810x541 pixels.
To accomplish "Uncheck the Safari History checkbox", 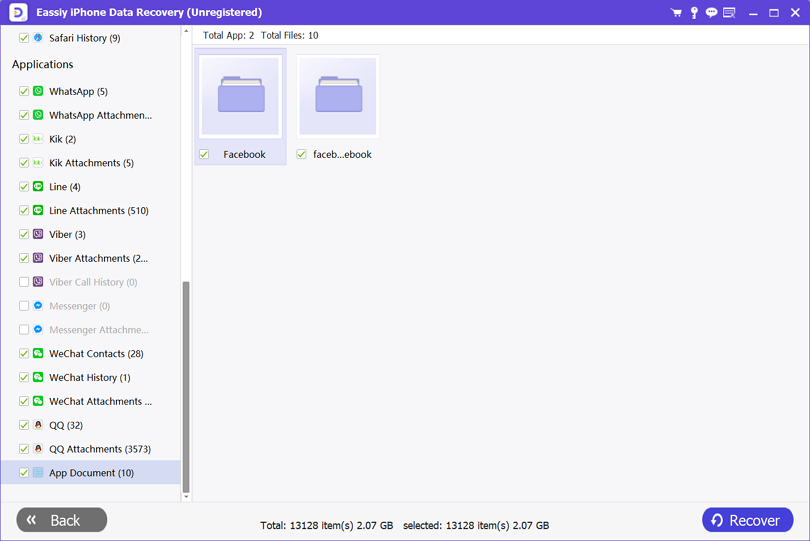I will coord(24,38).
